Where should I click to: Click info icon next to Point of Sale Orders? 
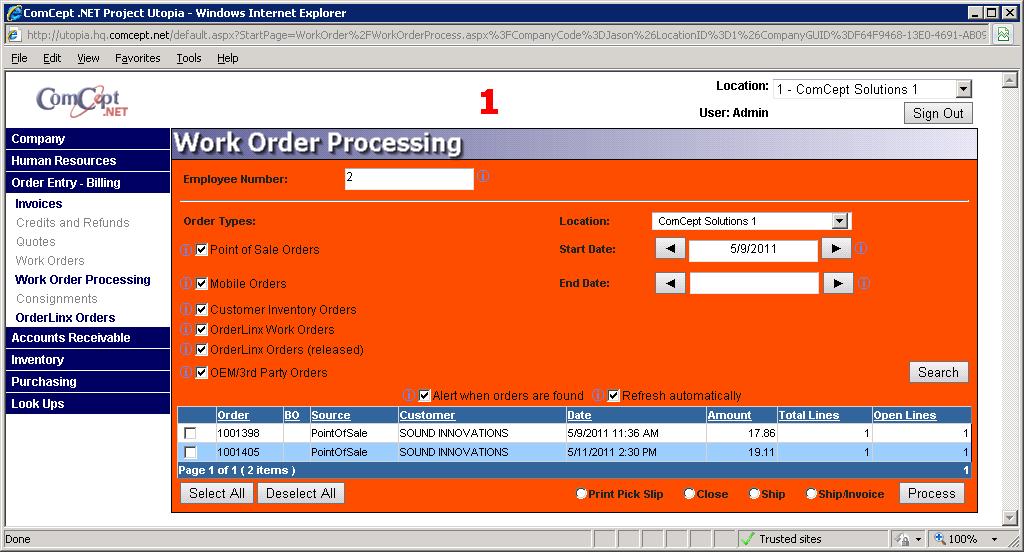(186, 250)
